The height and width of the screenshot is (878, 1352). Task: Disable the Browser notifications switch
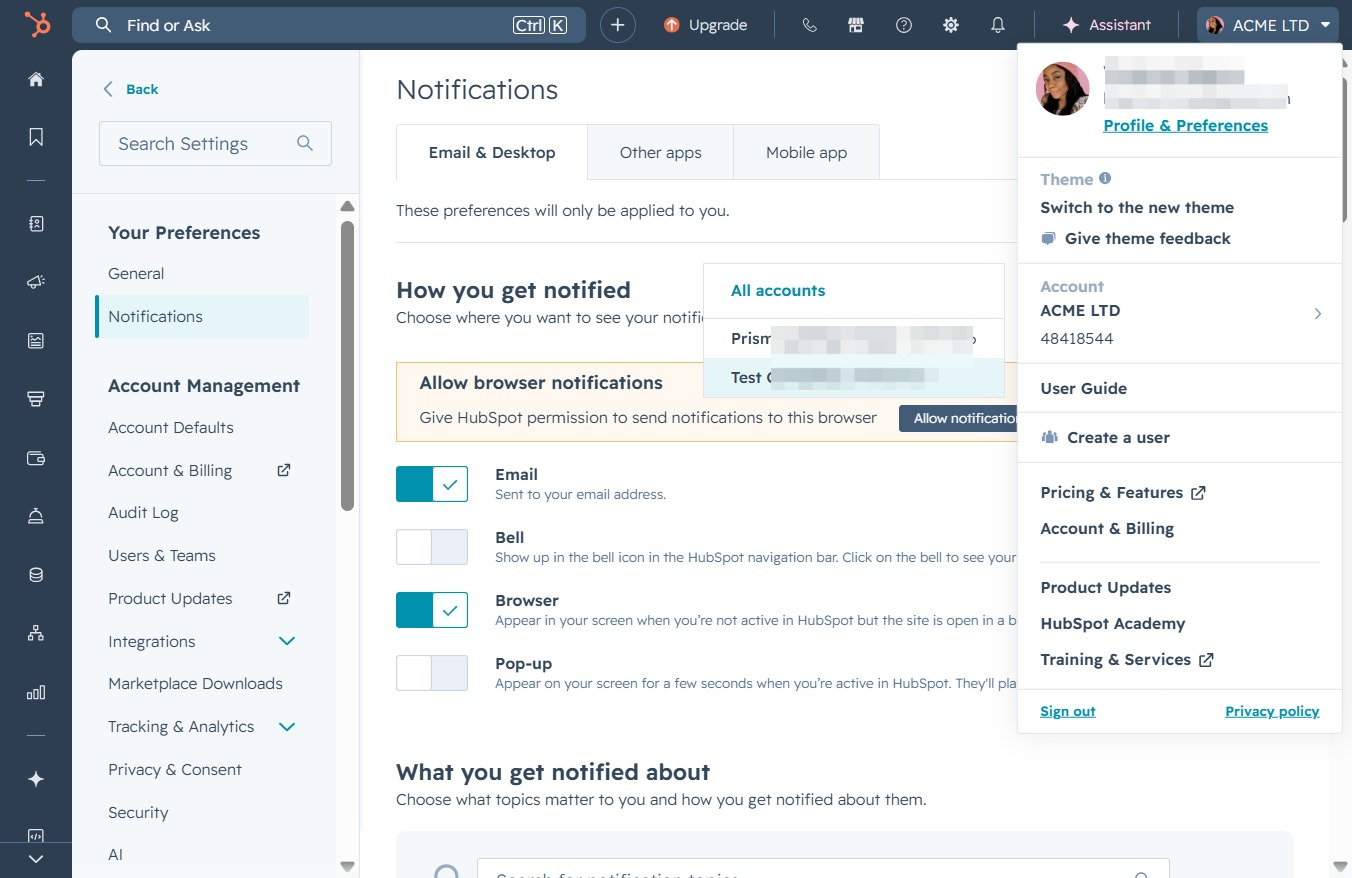pos(432,610)
